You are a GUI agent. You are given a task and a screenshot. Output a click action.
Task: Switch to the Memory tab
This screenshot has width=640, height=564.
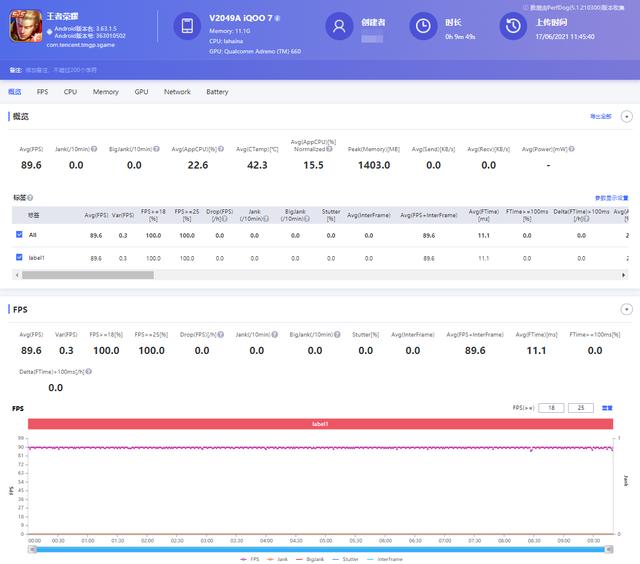pos(106,92)
